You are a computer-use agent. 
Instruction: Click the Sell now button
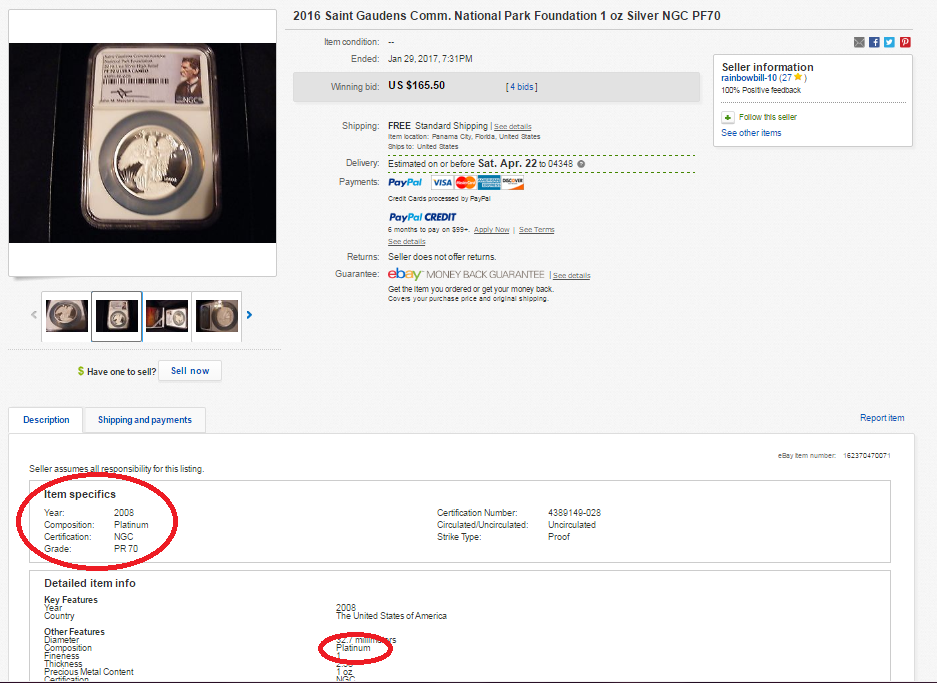point(190,370)
